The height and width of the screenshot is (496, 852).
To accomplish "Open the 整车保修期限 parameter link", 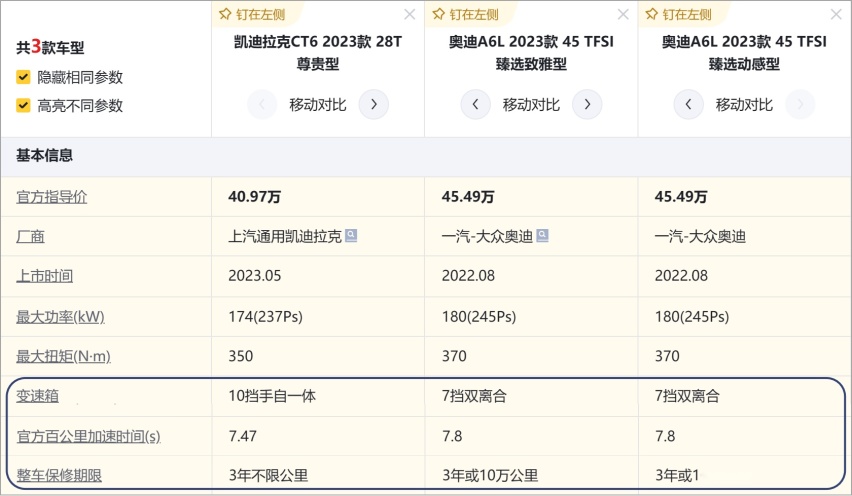I will [59, 475].
